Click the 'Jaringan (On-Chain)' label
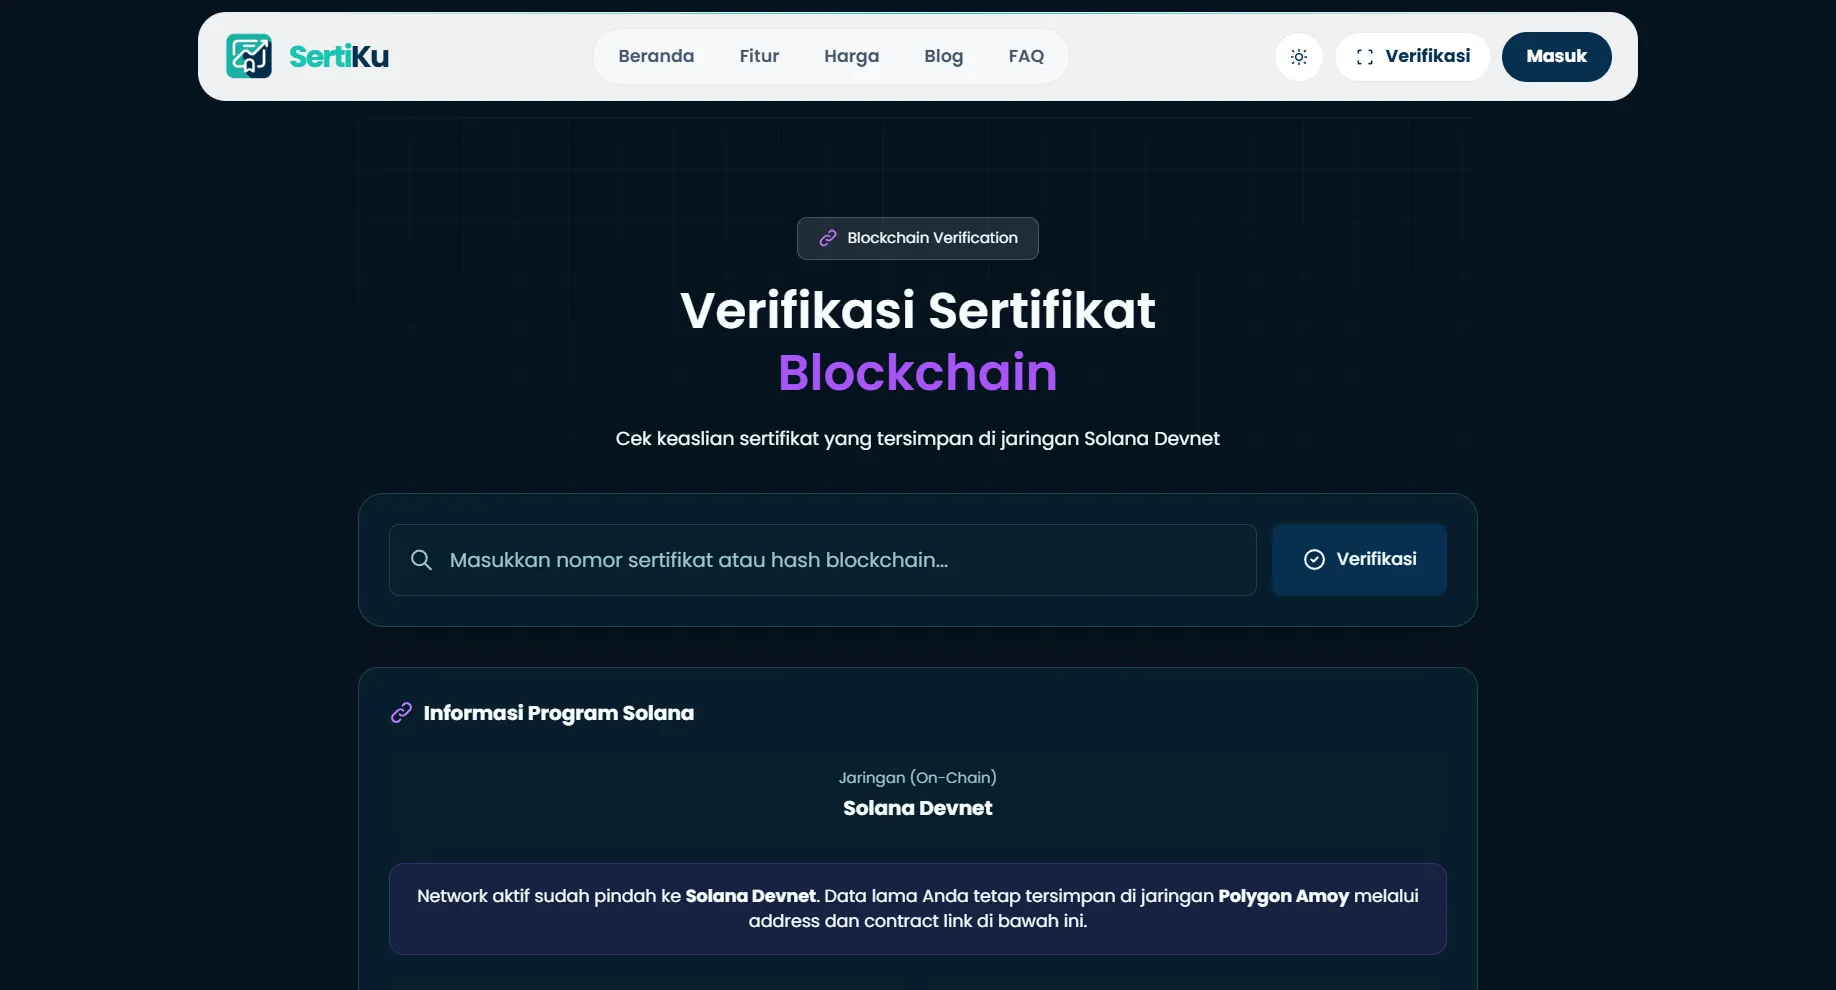The width and height of the screenshot is (1836, 990). (x=918, y=778)
